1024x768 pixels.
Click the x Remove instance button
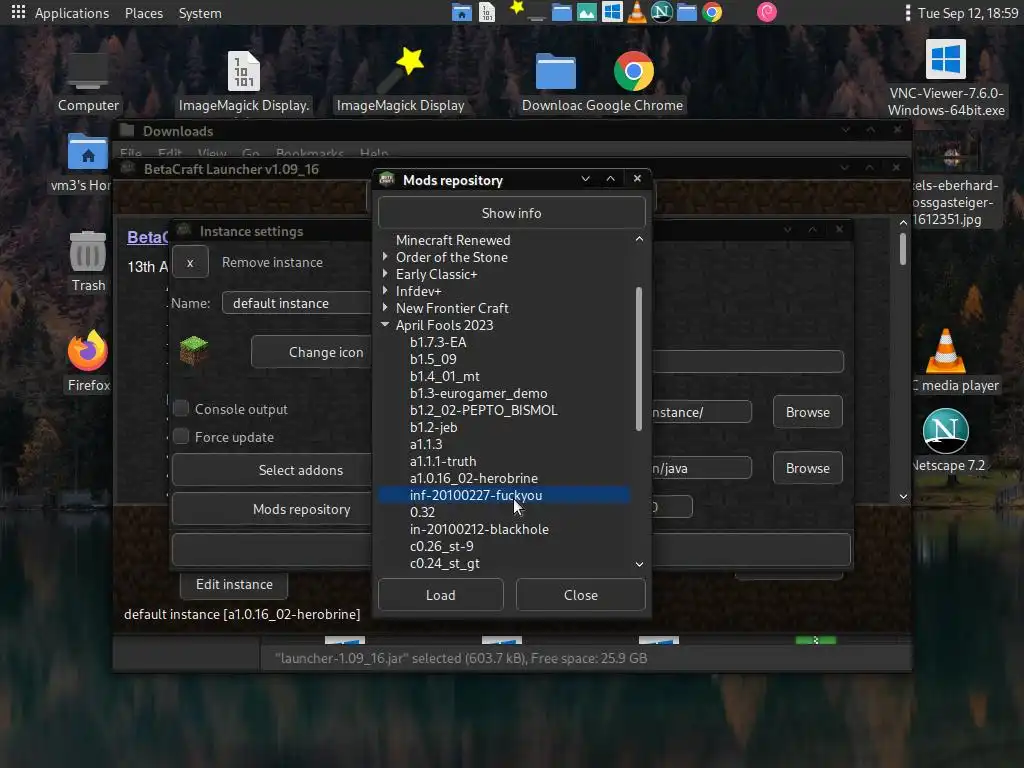[x=190, y=263]
